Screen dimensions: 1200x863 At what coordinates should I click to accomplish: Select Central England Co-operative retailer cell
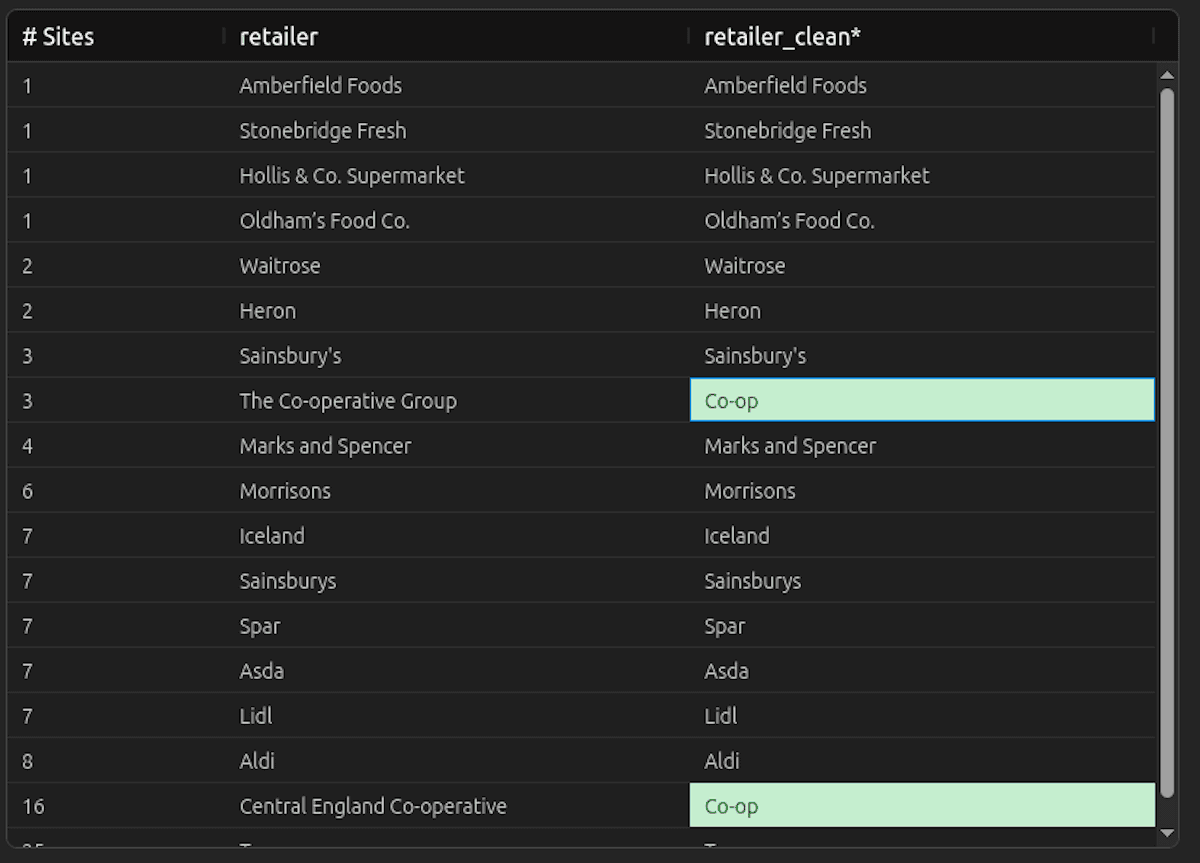coord(373,805)
